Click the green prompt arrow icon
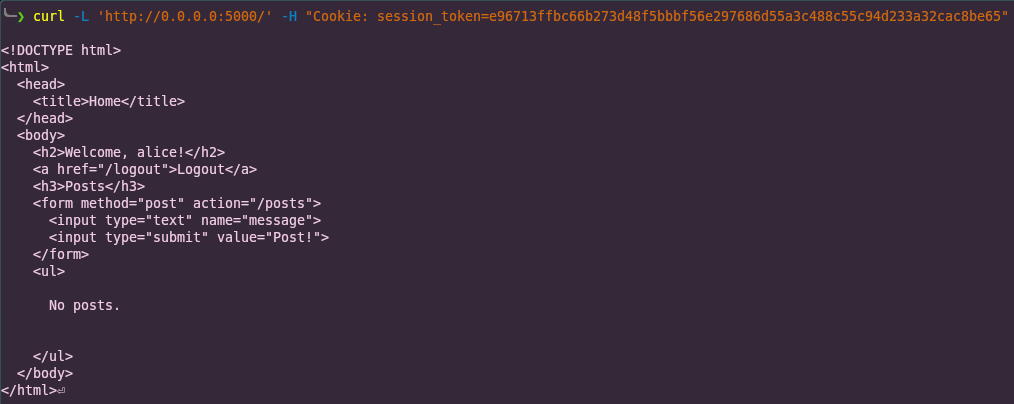 [x=21, y=16]
